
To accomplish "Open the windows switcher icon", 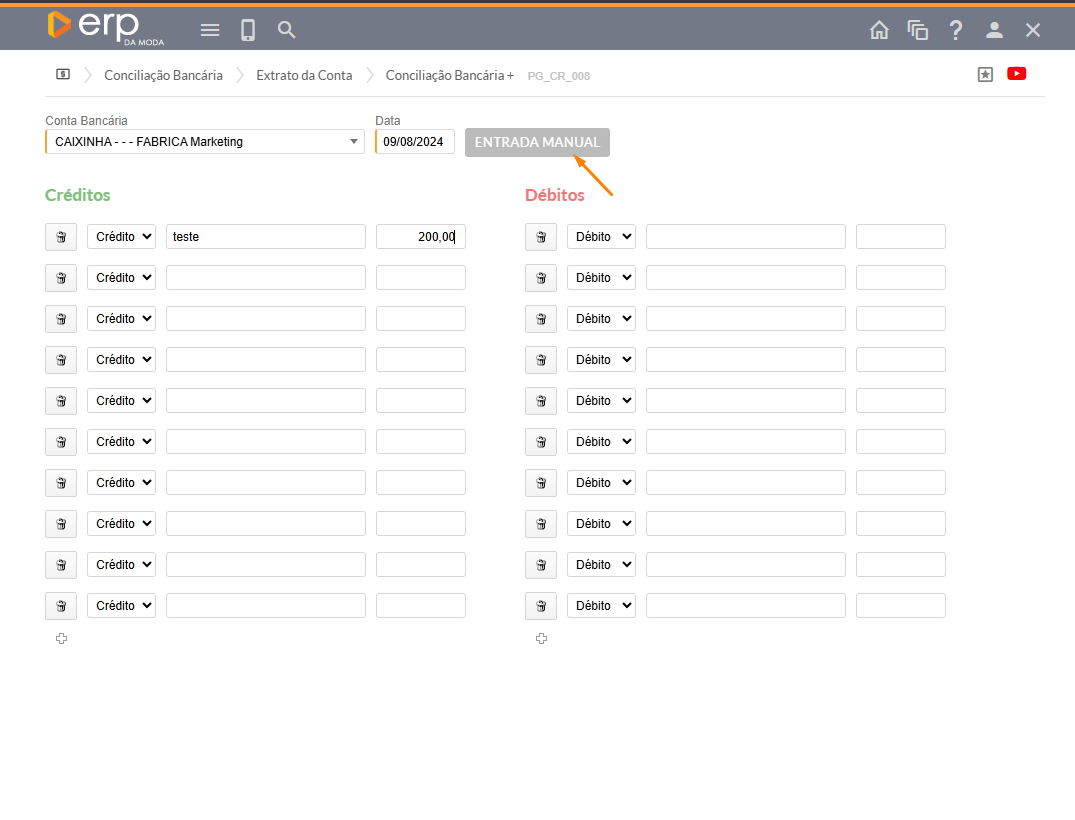I will tap(917, 30).
